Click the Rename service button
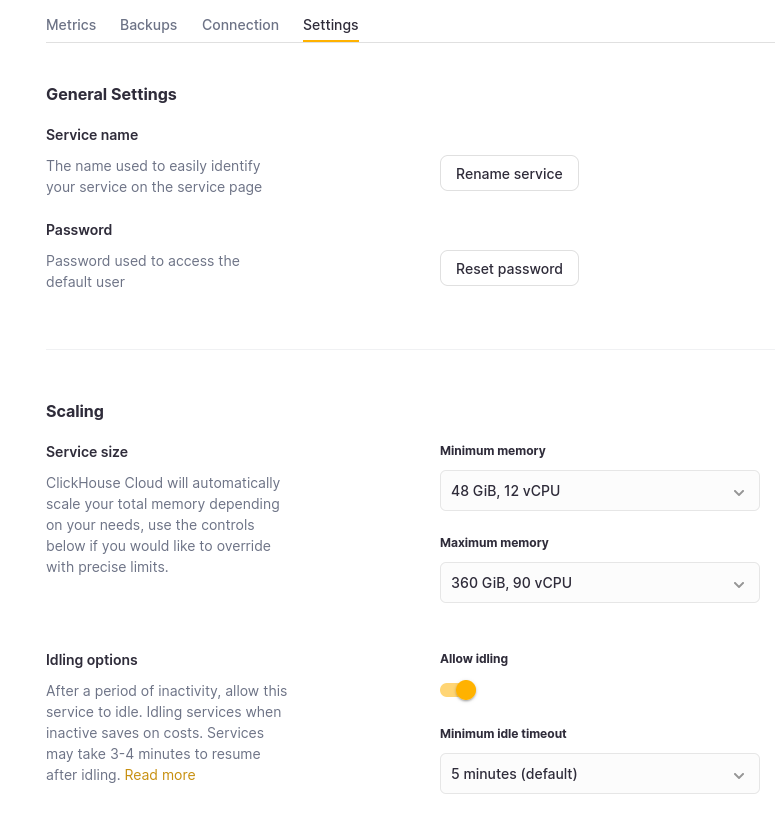The width and height of the screenshot is (775, 814). (x=509, y=173)
